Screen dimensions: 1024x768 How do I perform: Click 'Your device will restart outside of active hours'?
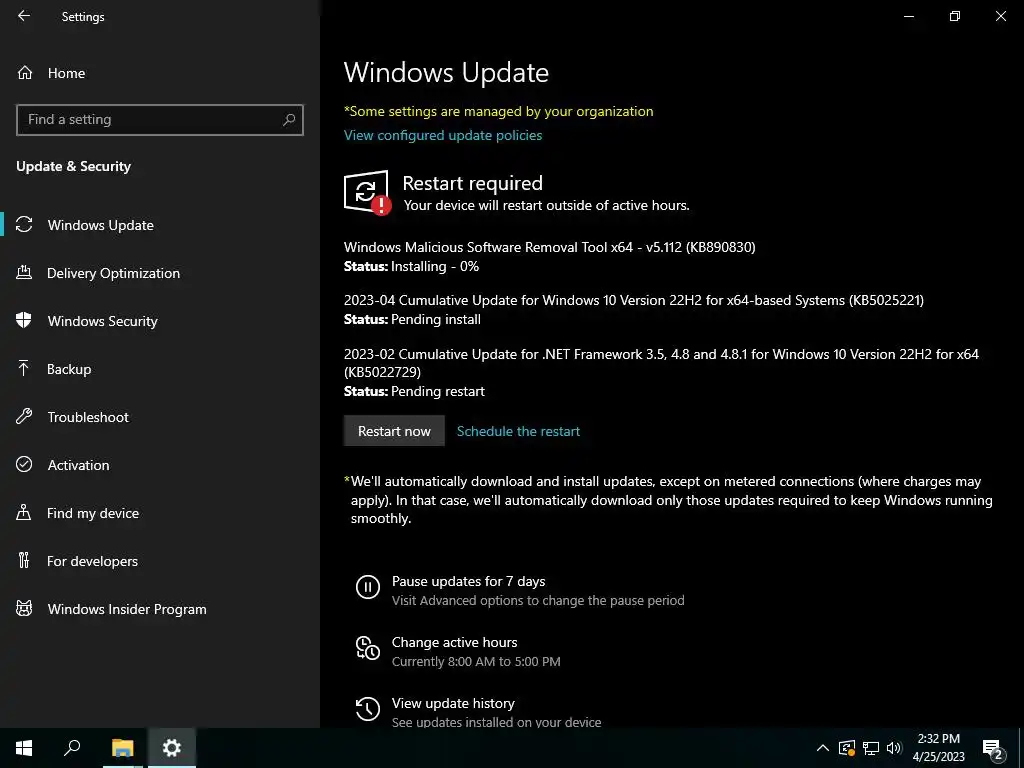[546, 205]
